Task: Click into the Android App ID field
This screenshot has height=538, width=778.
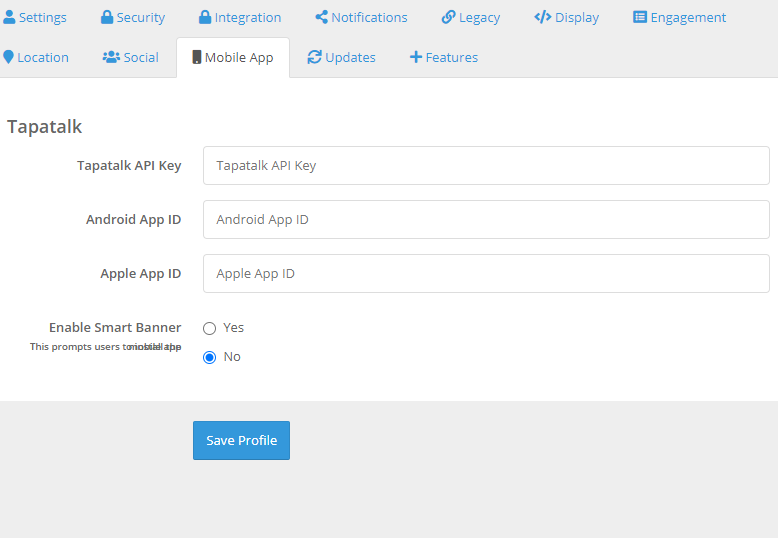Action: pyautogui.click(x=486, y=219)
